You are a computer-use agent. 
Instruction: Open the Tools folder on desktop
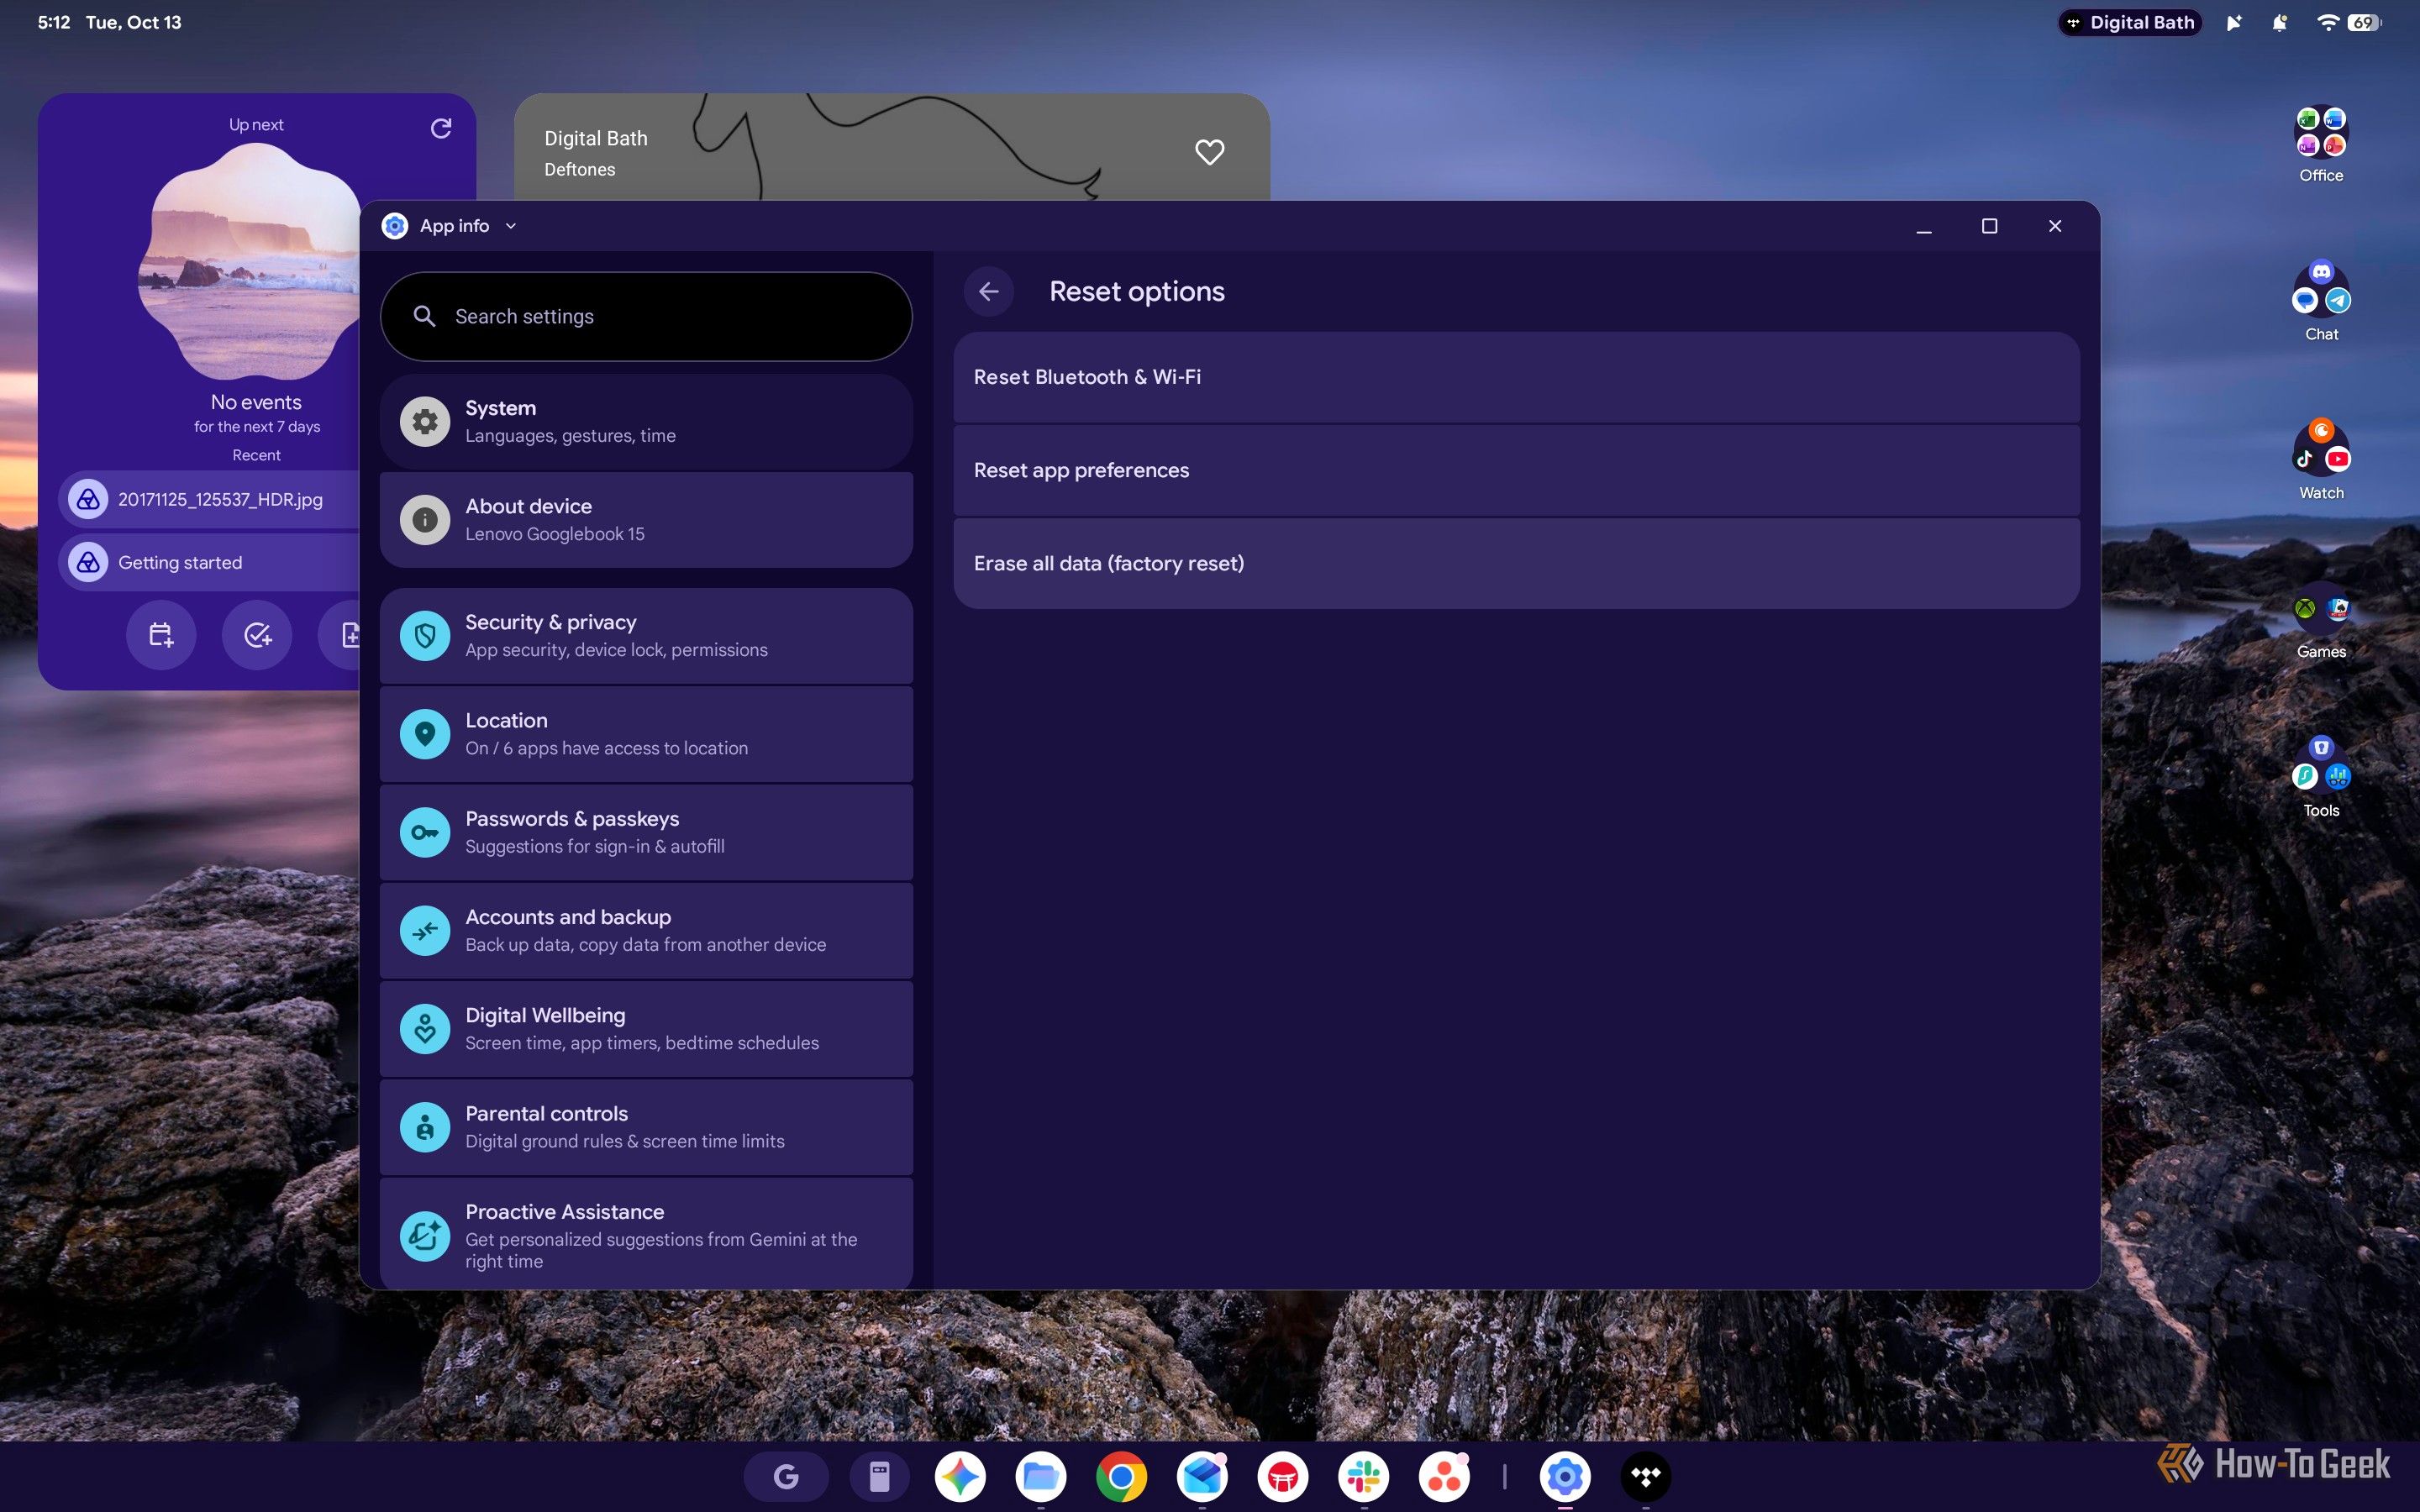(x=2321, y=778)
